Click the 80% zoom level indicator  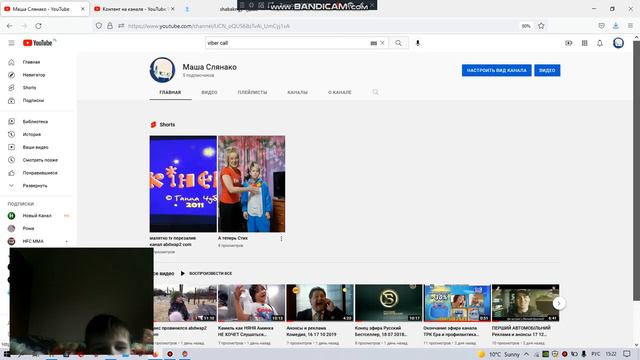coord(526,26)
